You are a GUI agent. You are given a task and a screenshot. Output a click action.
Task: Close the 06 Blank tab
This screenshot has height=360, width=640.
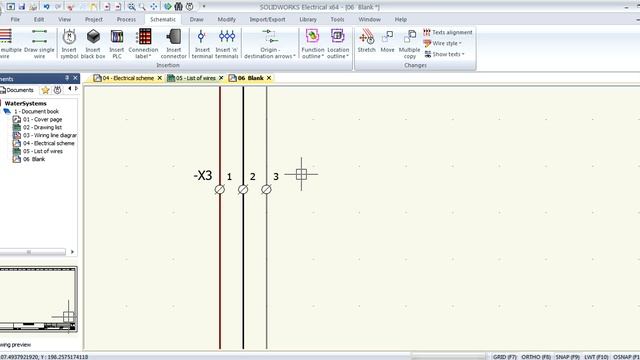pyautogui.click(x=269, y=78)
